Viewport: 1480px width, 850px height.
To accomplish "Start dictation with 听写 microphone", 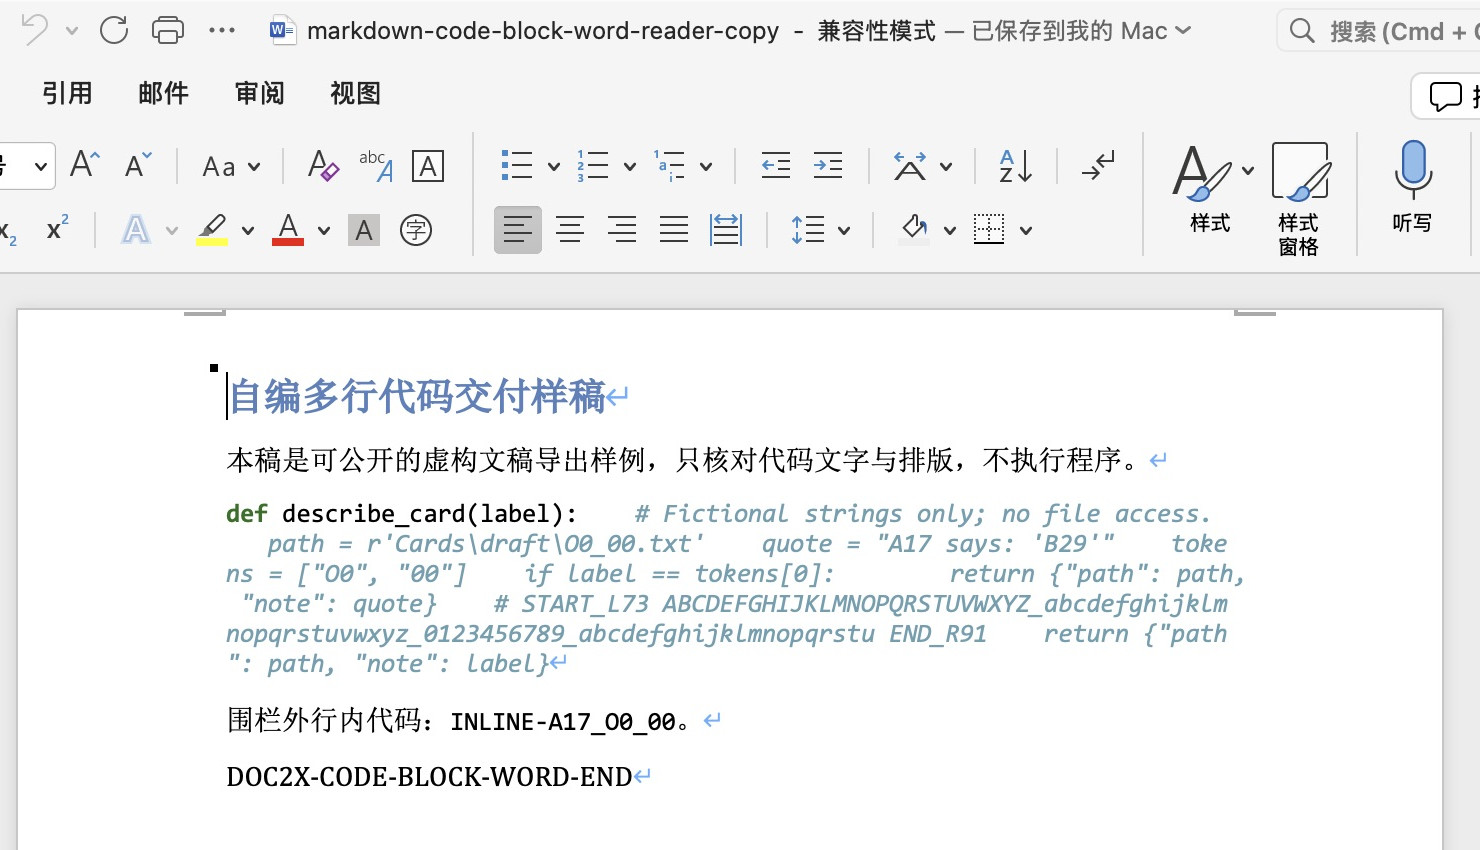I will click(x=1413, y=188).
